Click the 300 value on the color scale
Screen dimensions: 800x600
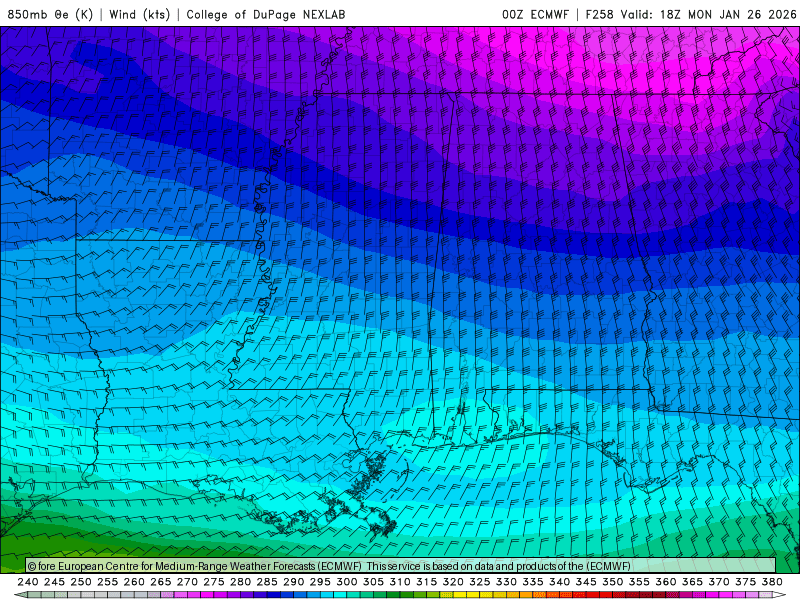click(347, 582)
